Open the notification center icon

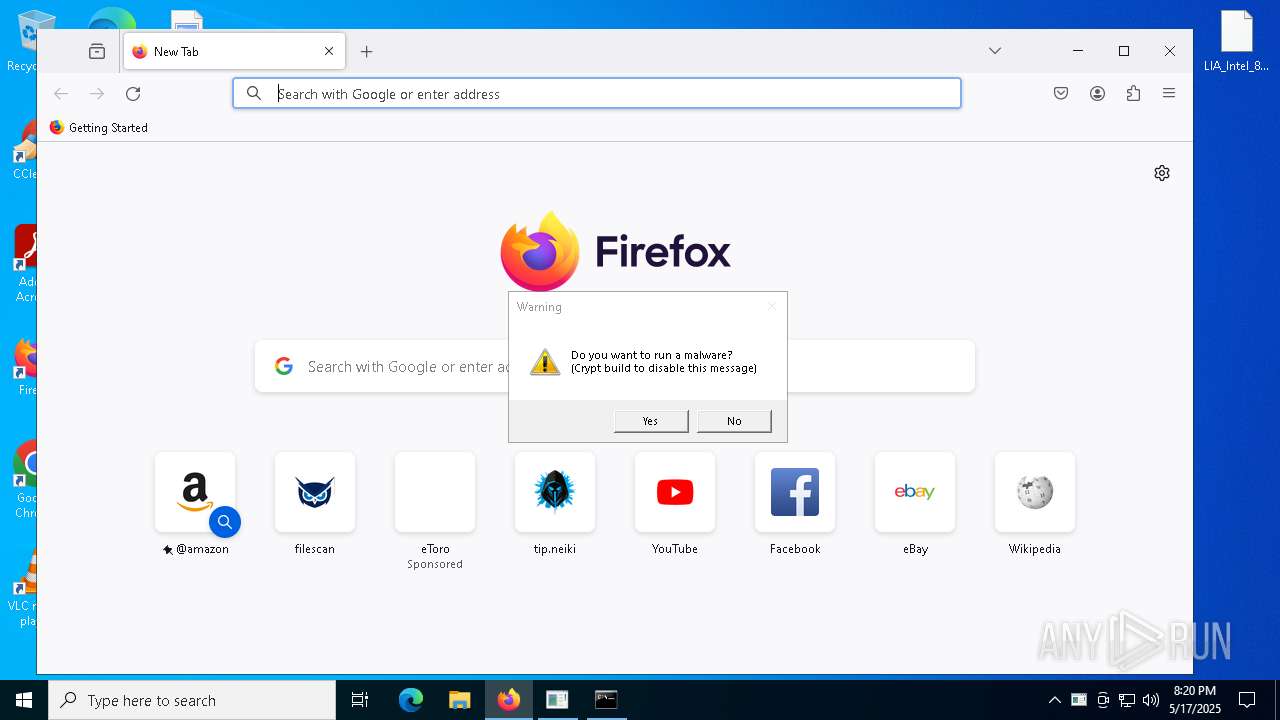(1247, 700)
